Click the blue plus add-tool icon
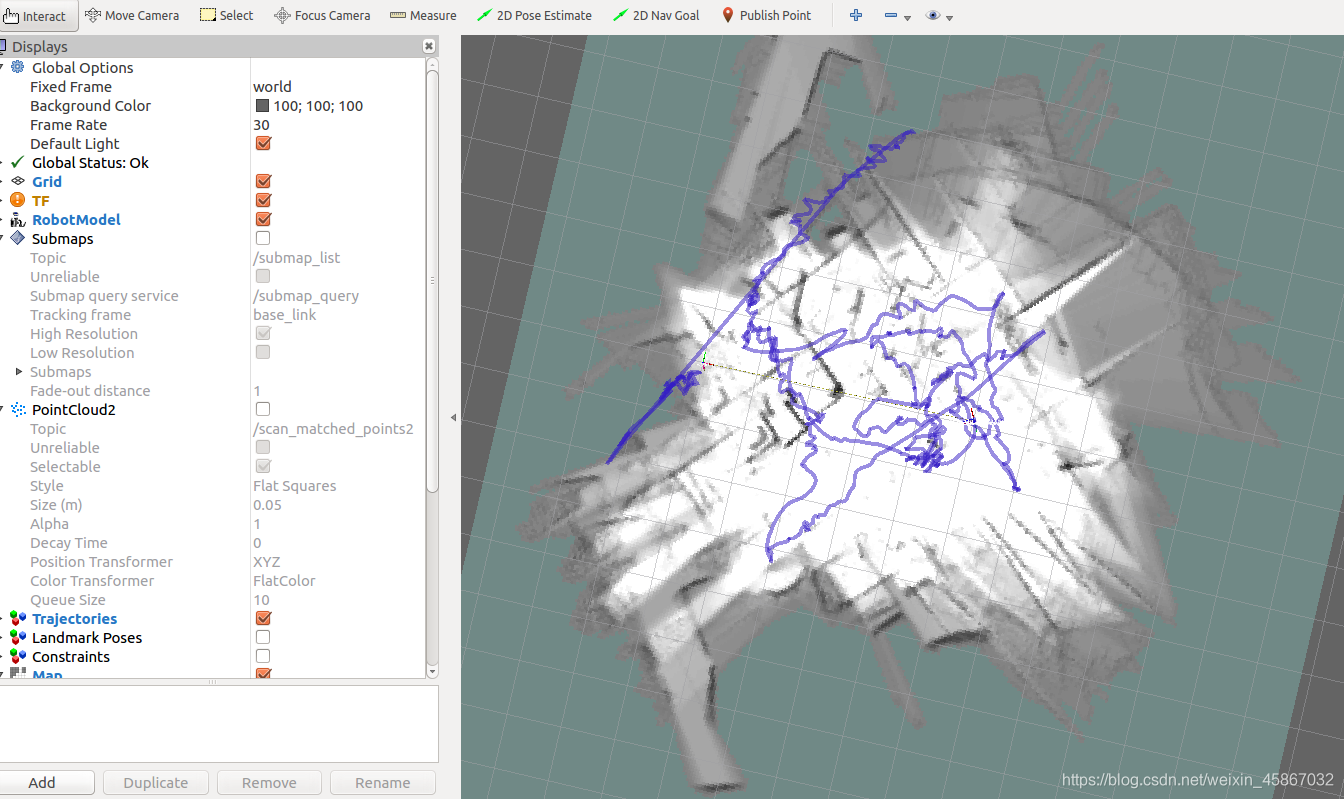The height and width of the screenshot is (799, 1344). point(856,15)
